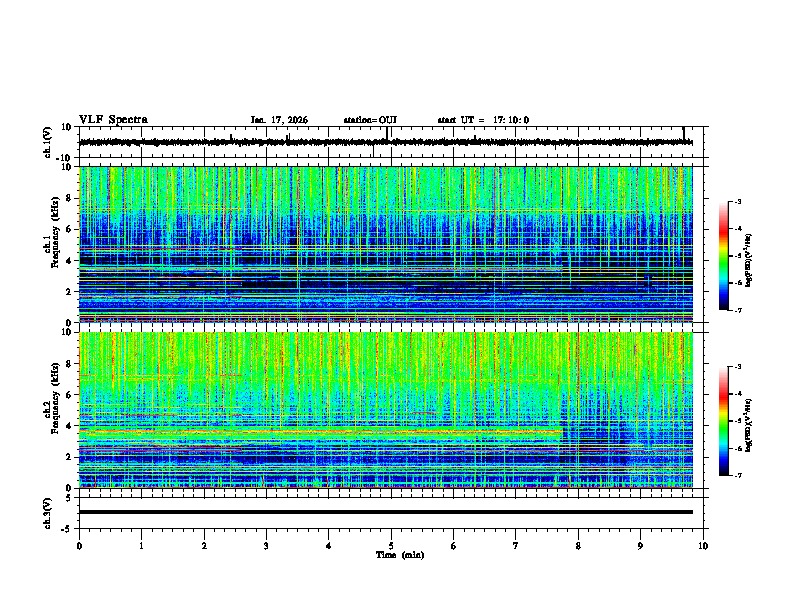Screen dimensions: 792x612
Task: Click the time axis tick label "4"
Action: [x=329, y=546]
